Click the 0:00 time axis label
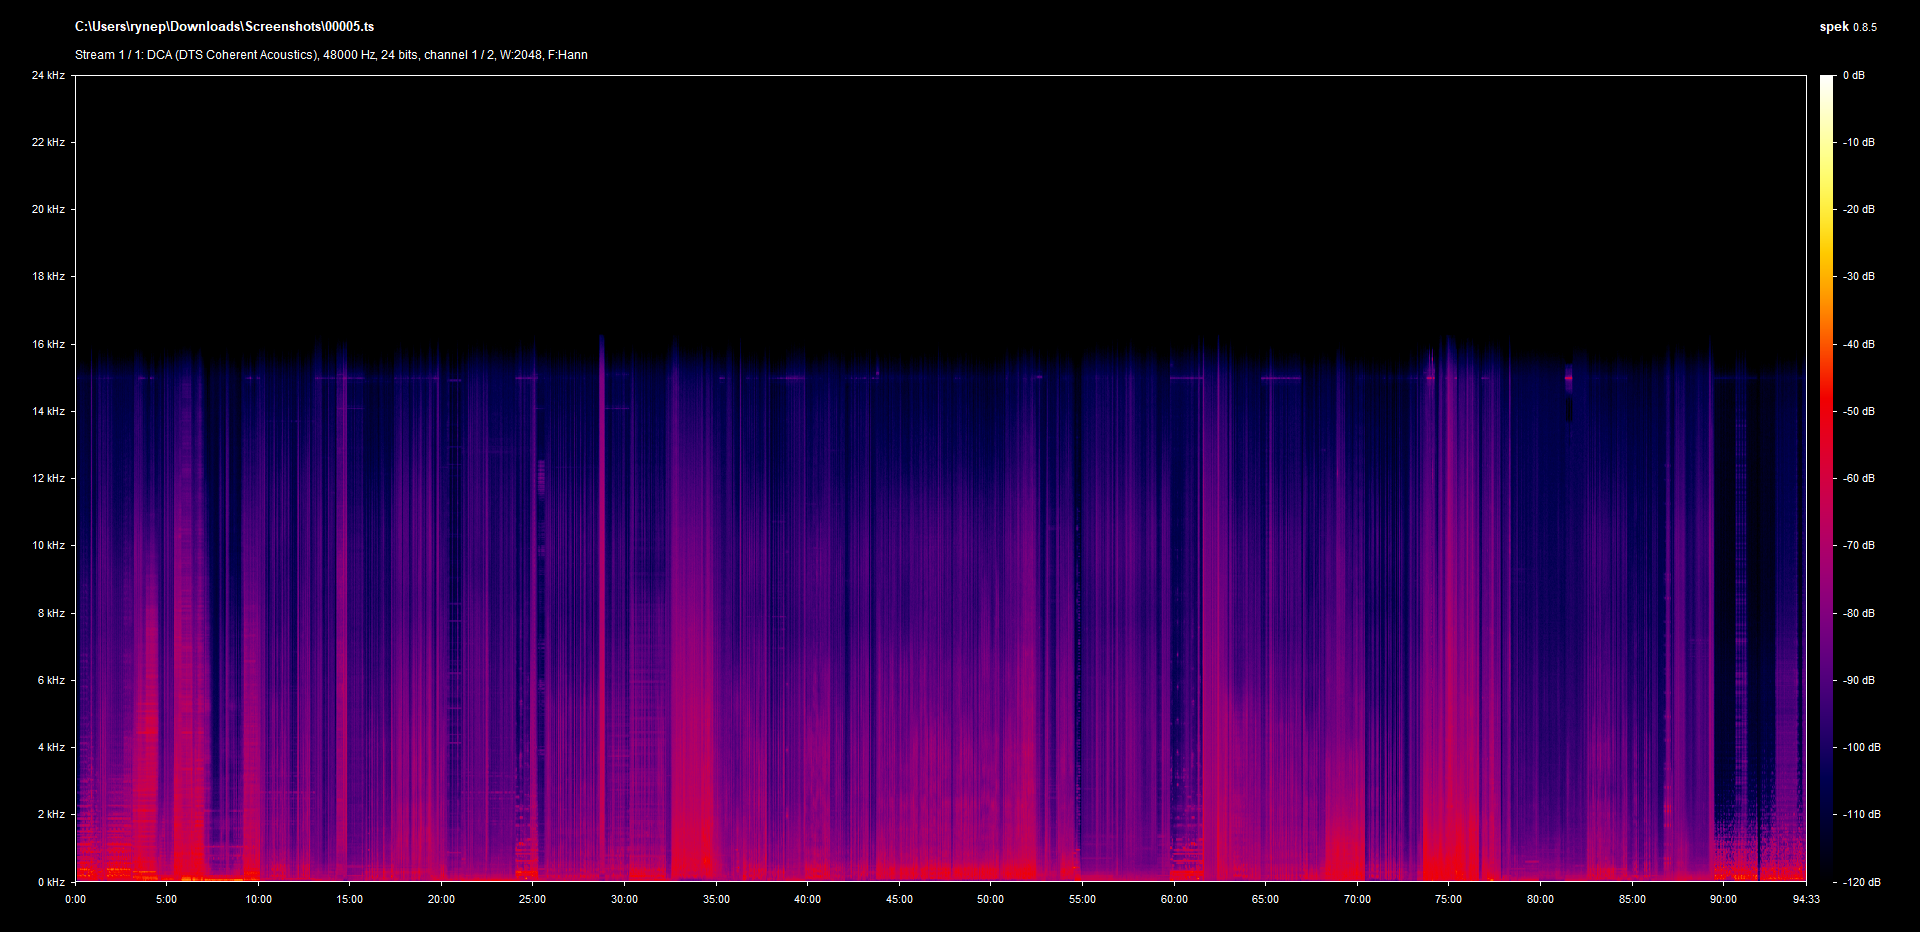1920x932 pixels. (x=75, y=899)
